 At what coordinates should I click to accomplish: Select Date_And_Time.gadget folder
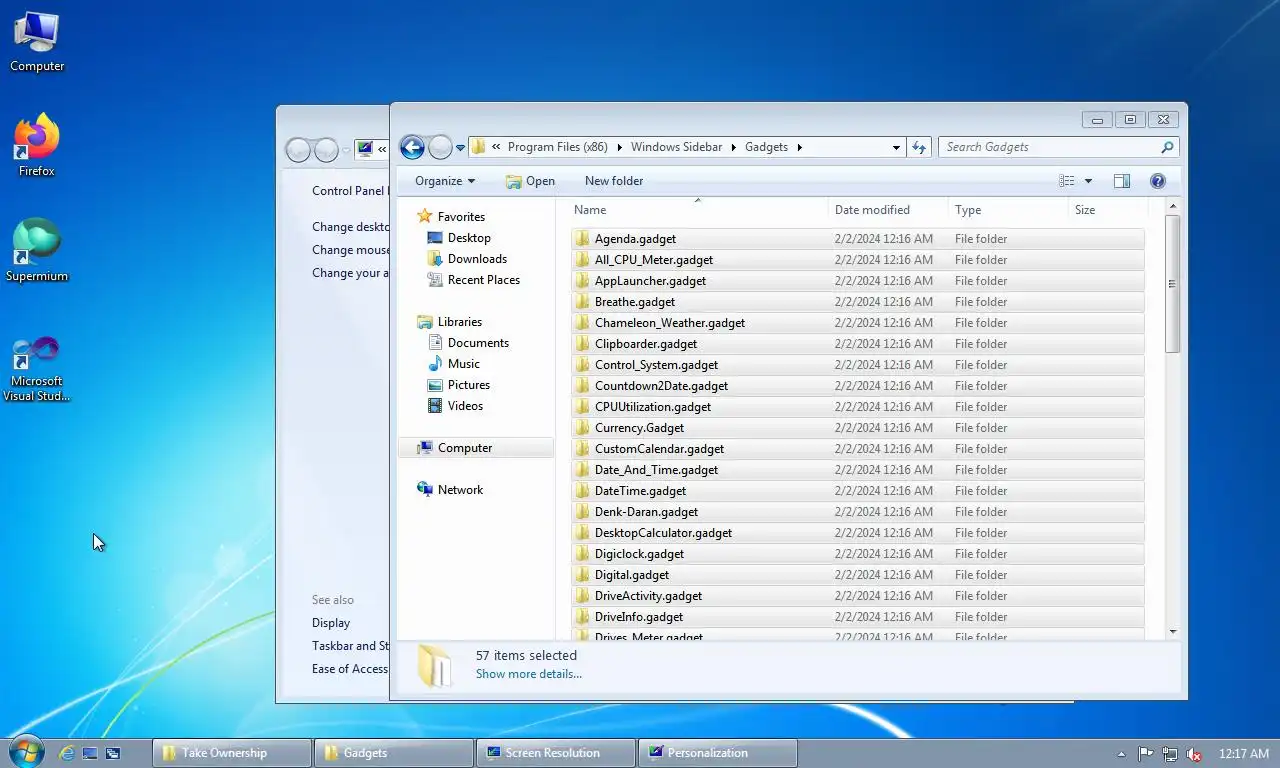pos(858,470)
